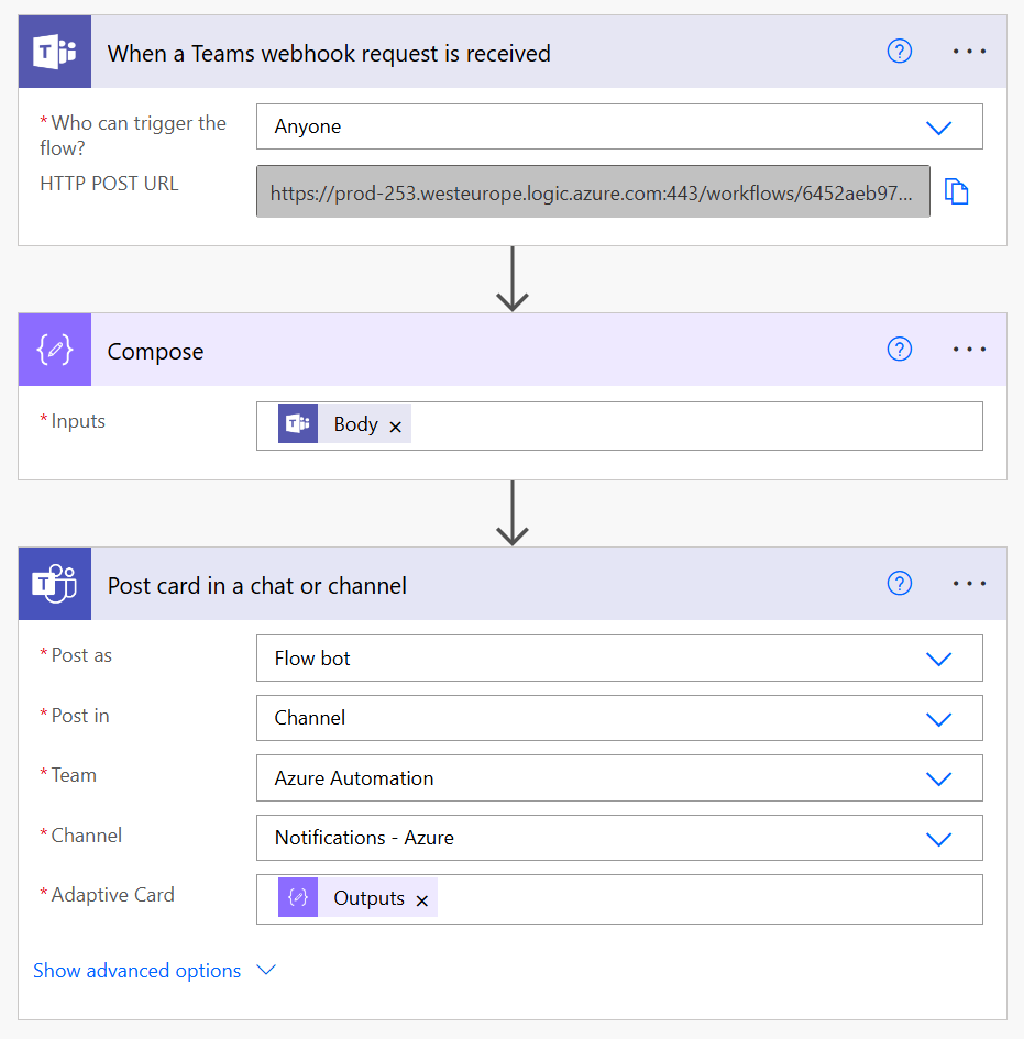Screen dimensions: 1024x1039
Task: Expand the 'Post as' Flow bot dropdown
Action: click(x=939, y=659)
